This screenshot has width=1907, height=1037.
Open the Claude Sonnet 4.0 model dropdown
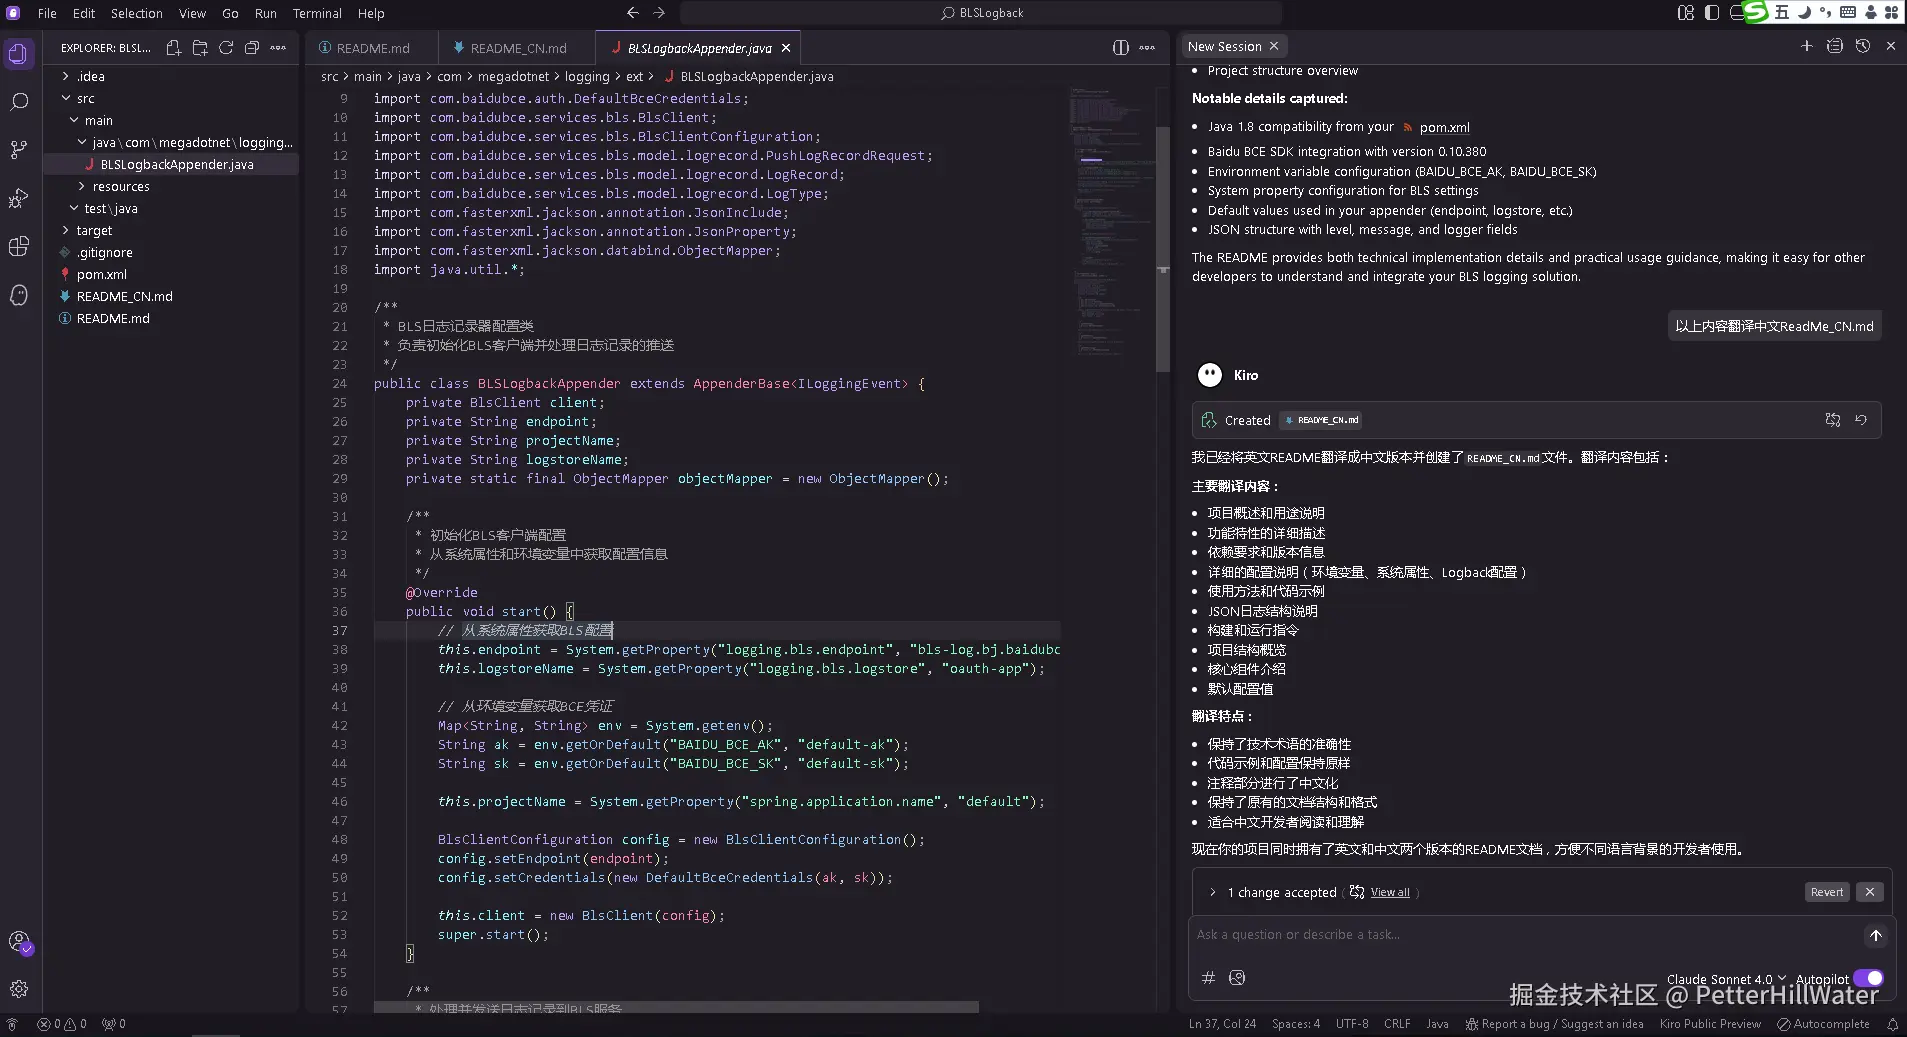coord(1726,979)
